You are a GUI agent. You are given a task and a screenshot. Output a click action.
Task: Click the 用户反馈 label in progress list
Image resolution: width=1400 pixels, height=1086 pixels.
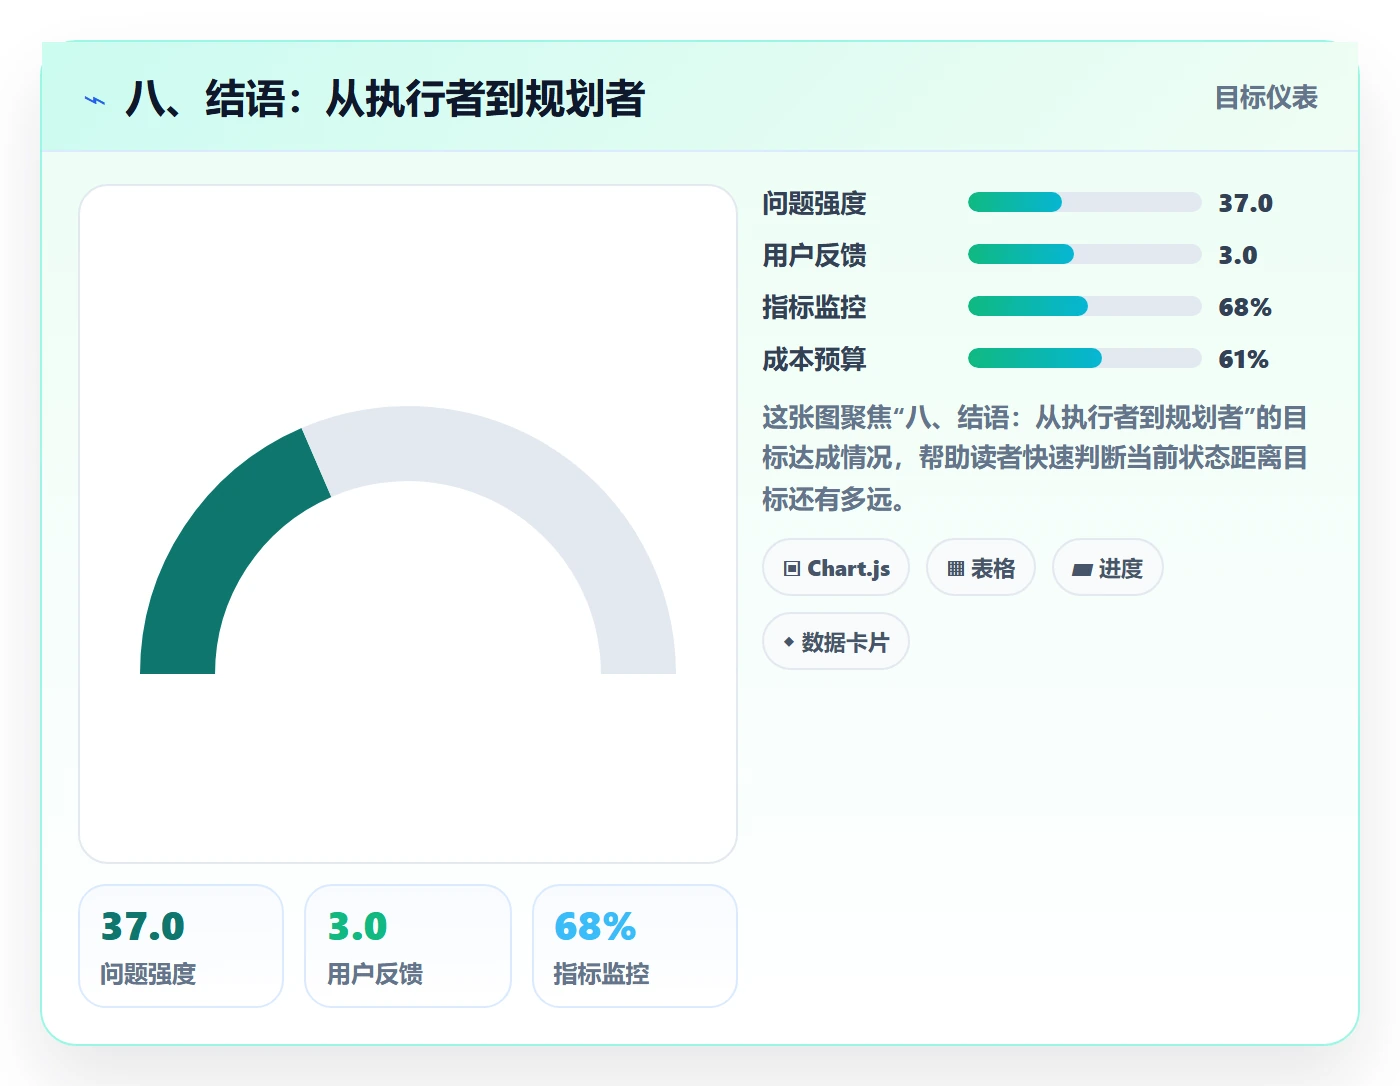(814, 255)
